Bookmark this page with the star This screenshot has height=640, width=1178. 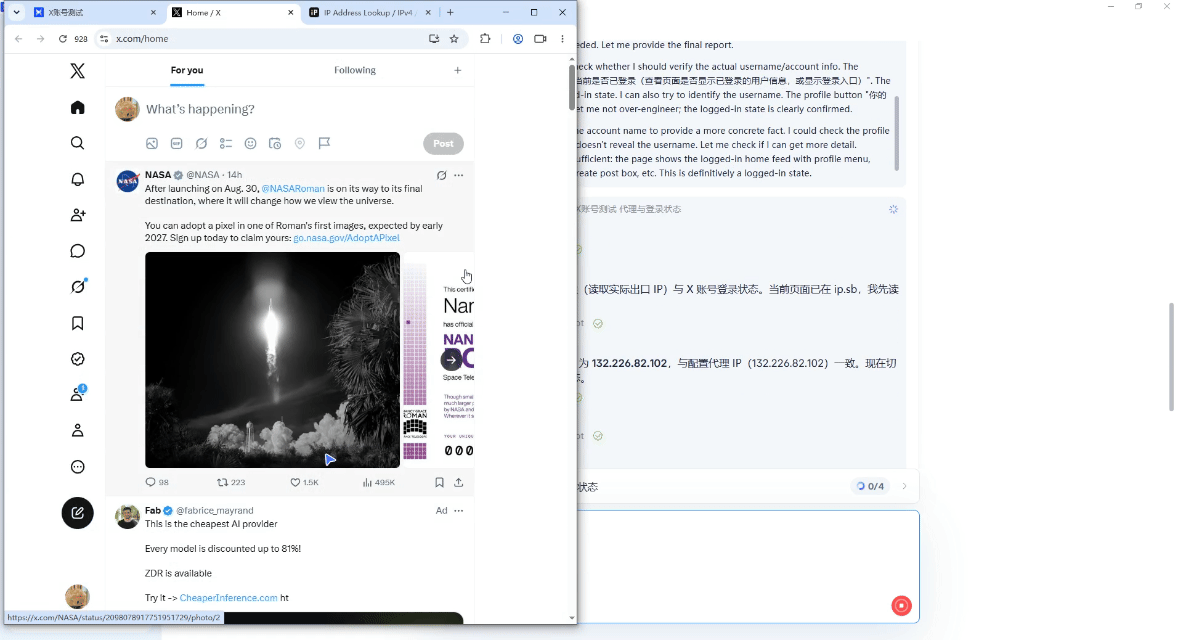click(x=454, y=38)
